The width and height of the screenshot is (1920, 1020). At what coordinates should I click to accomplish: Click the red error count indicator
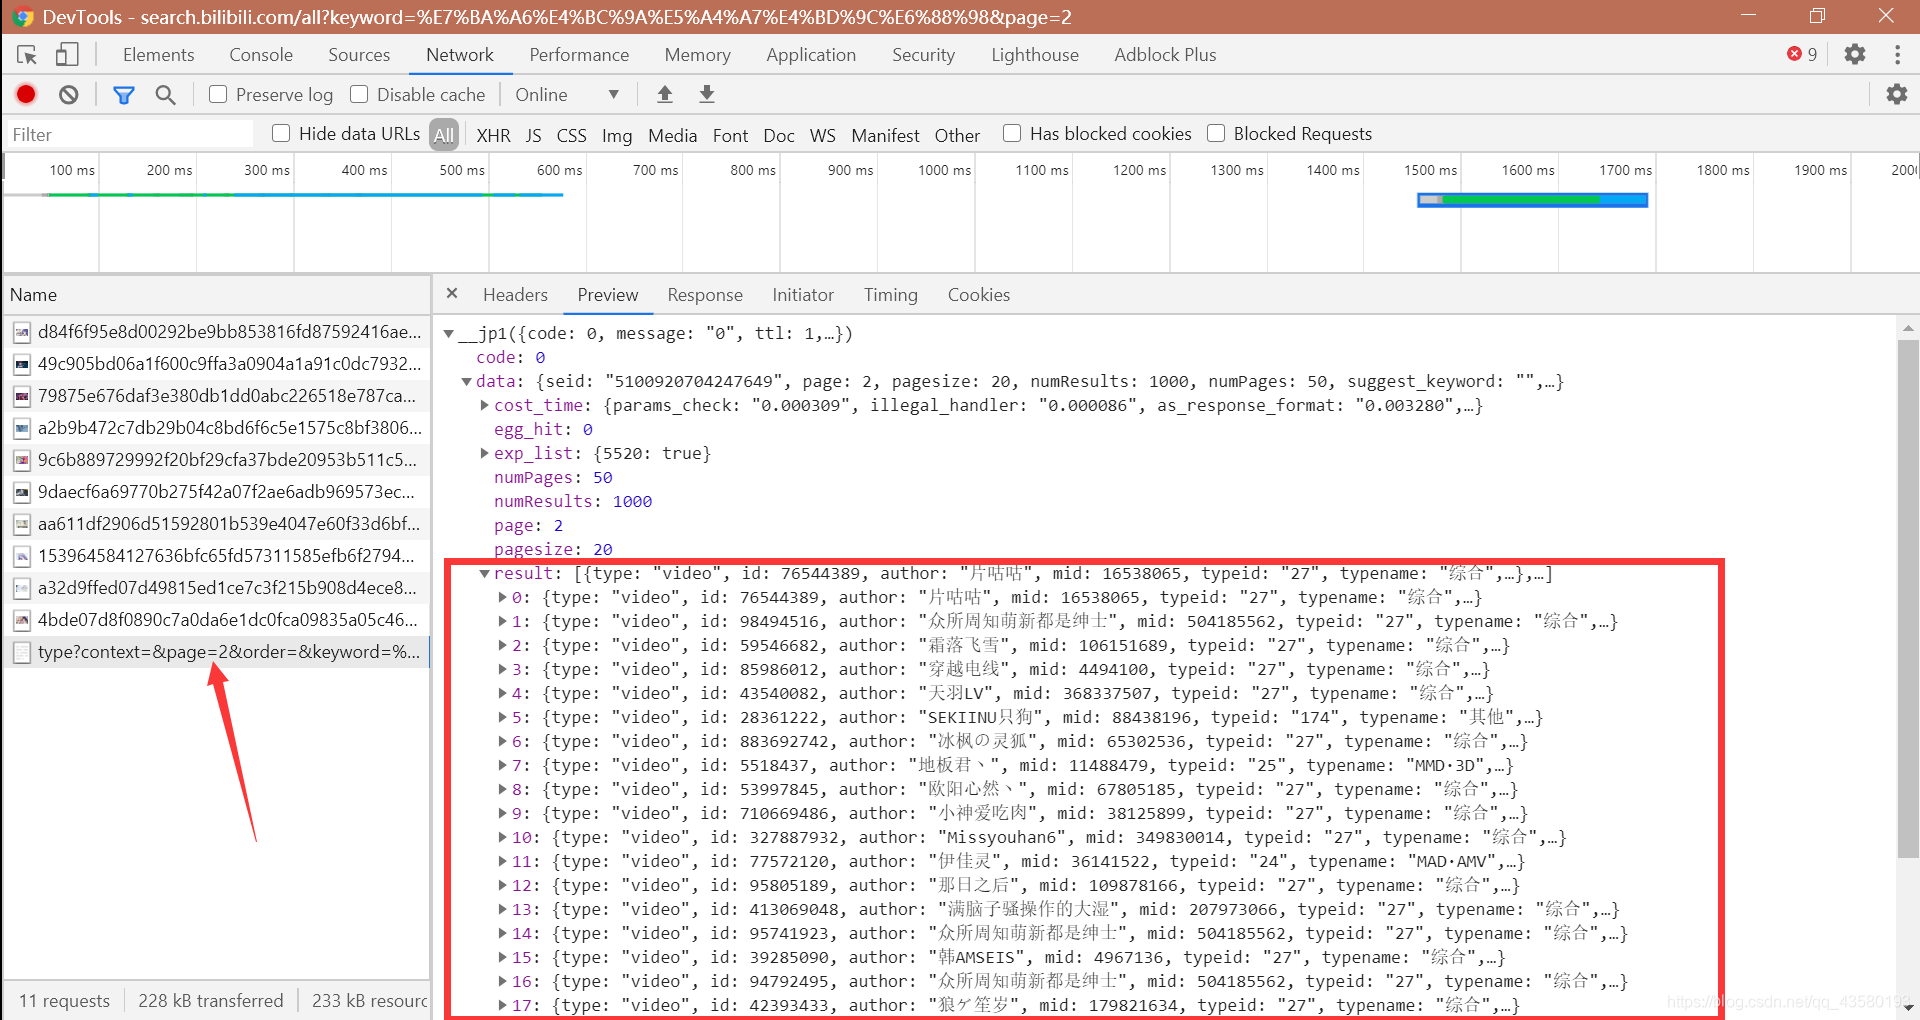(x=1802, y=54)
